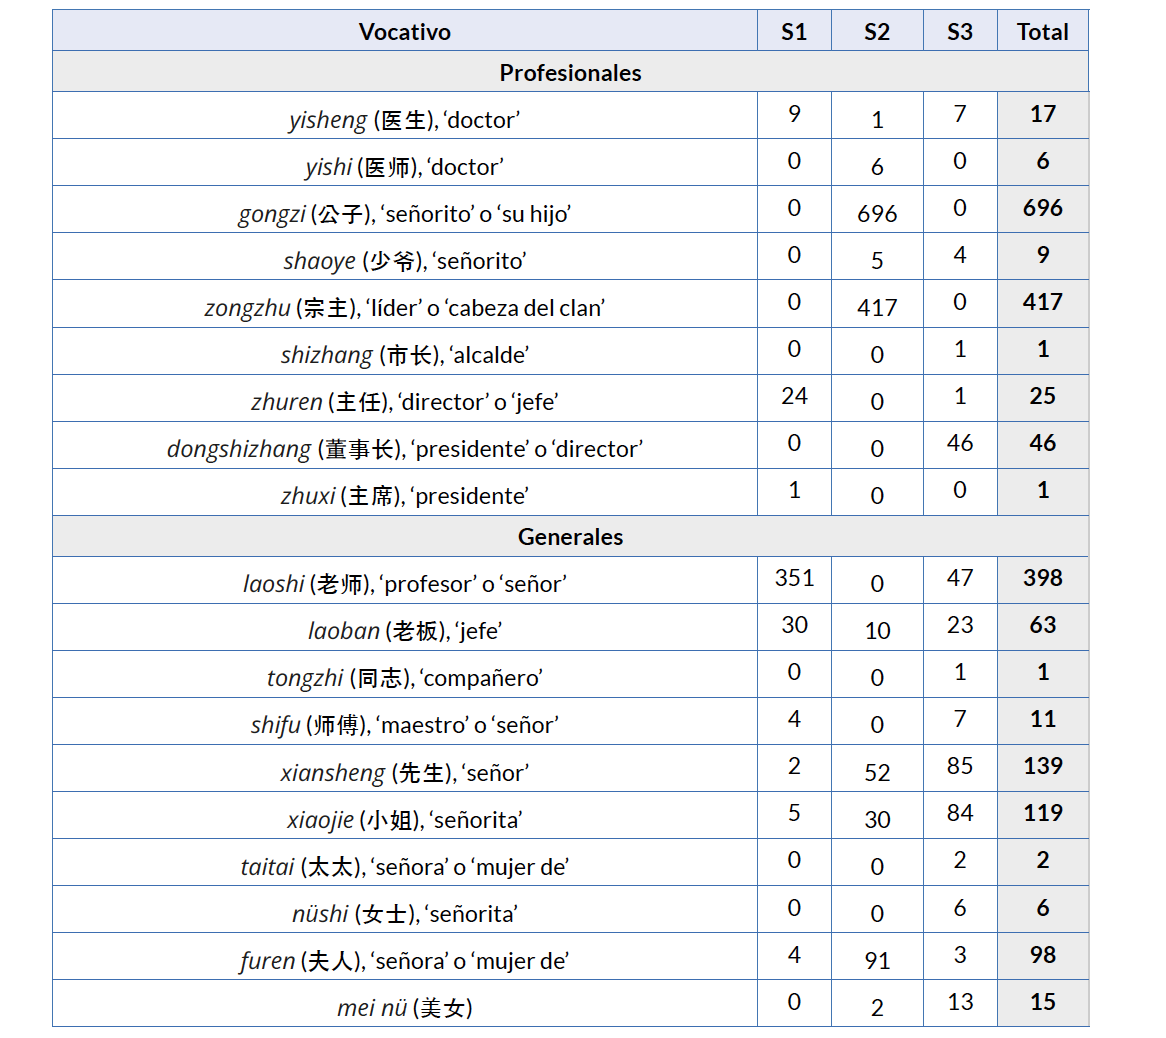Click the dongshizhang 'presidente' row label

pyautogui.click(x=404, y=449)
